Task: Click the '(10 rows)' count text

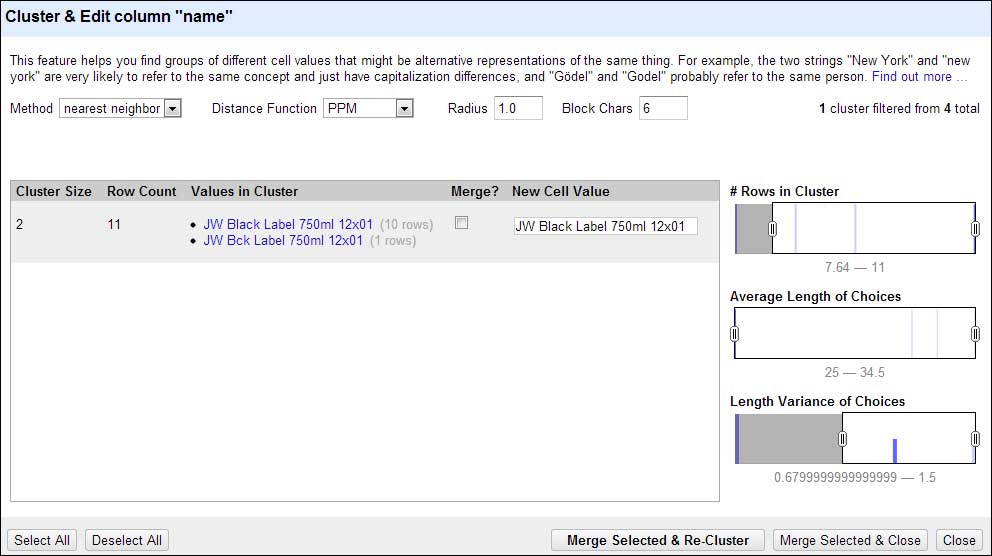Action: click(406, 225)
